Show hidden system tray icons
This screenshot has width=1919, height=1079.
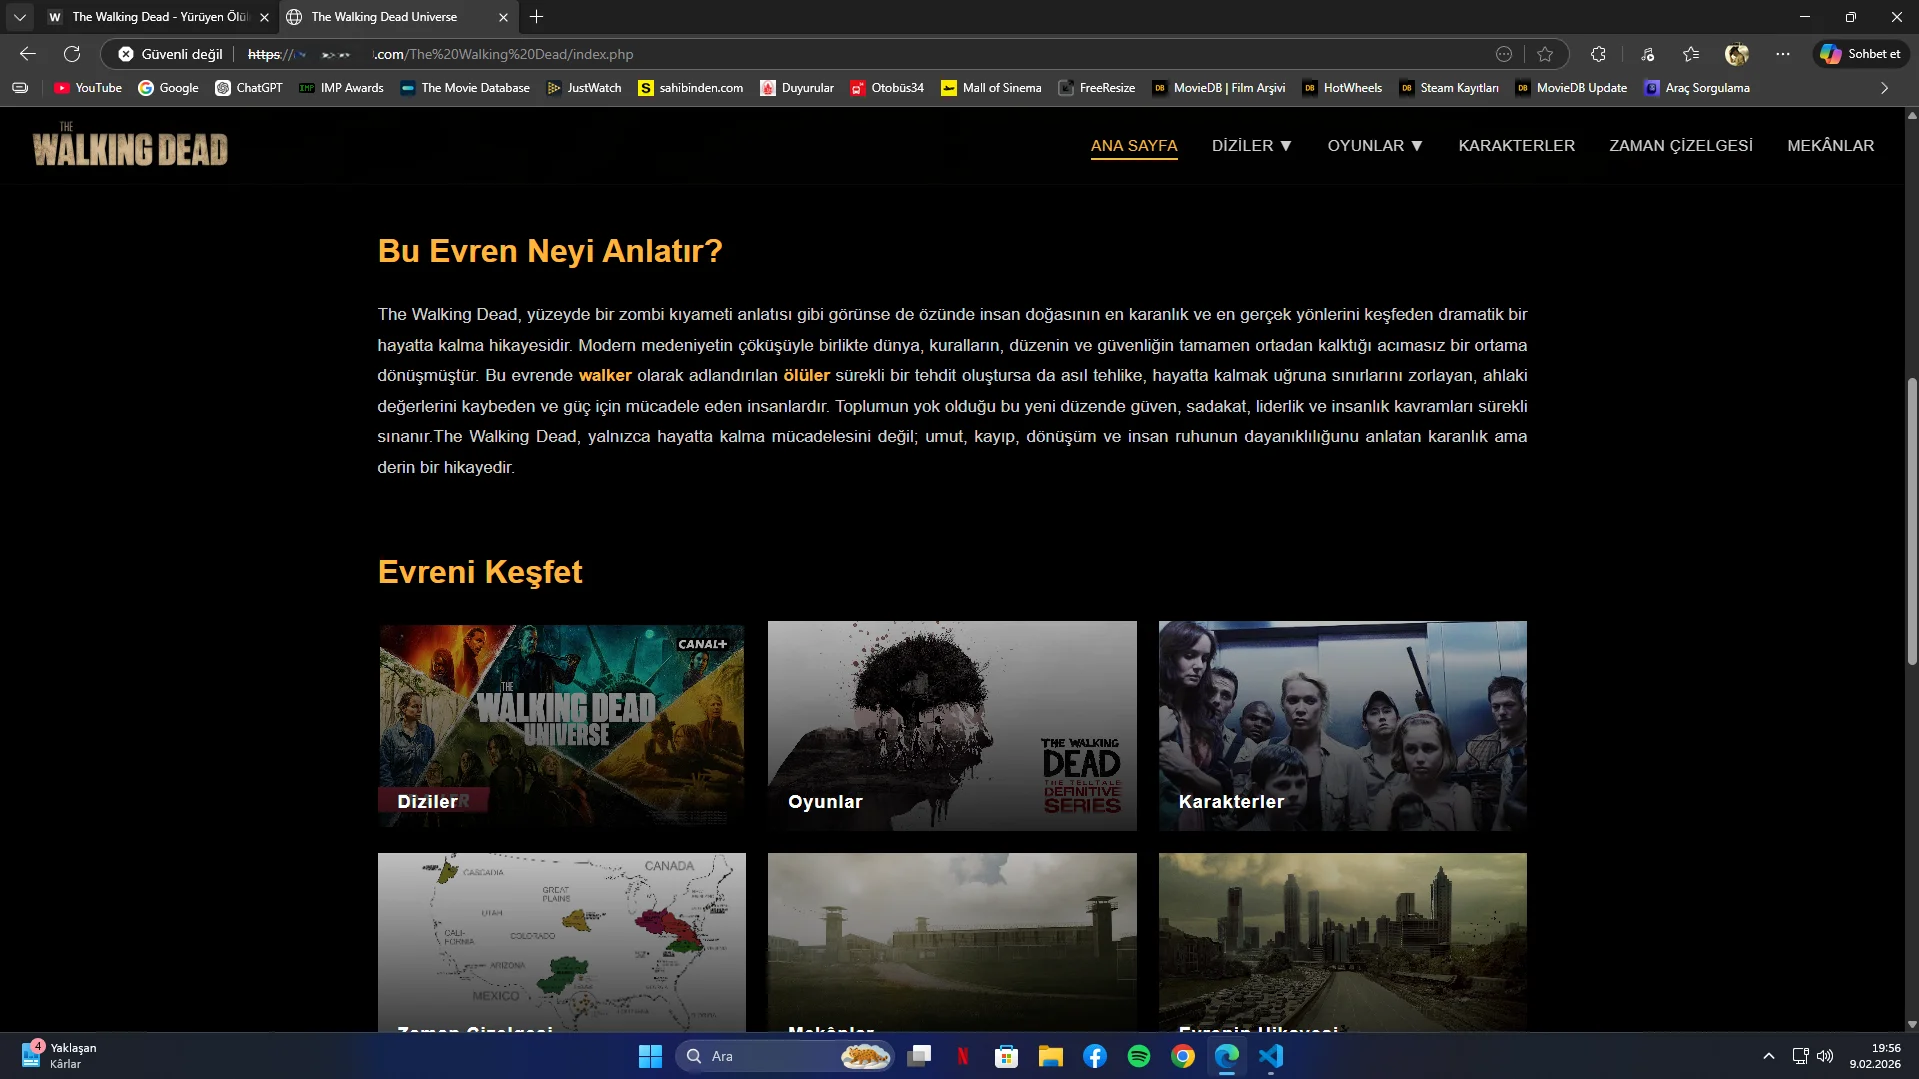coord(1768,1056)
